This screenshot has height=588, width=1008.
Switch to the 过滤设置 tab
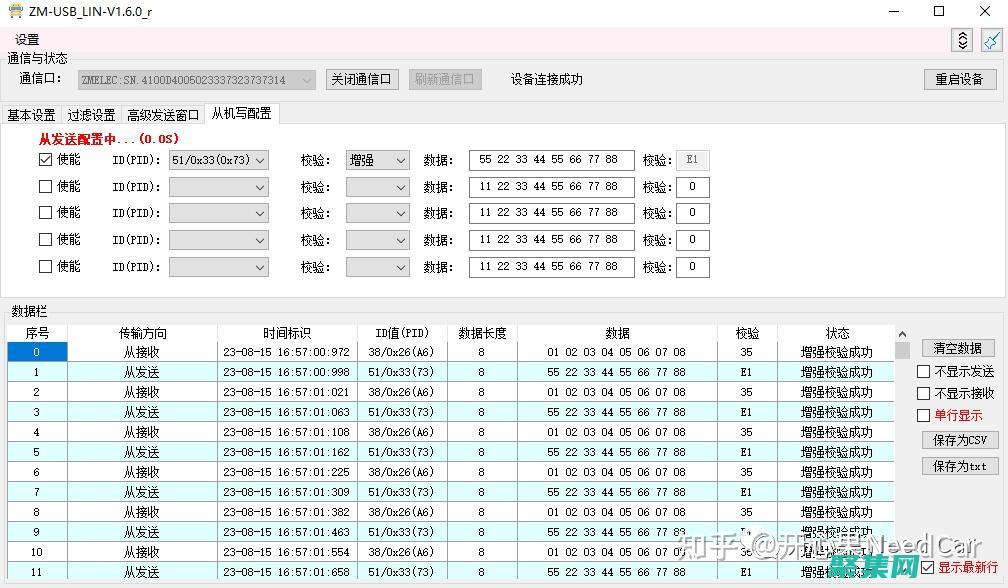[91, 114]
